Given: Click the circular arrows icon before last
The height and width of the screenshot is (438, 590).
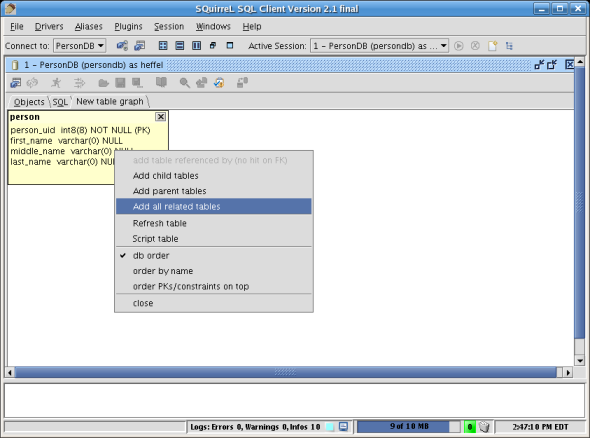Looking at the screenshot, I should [219, 83].
